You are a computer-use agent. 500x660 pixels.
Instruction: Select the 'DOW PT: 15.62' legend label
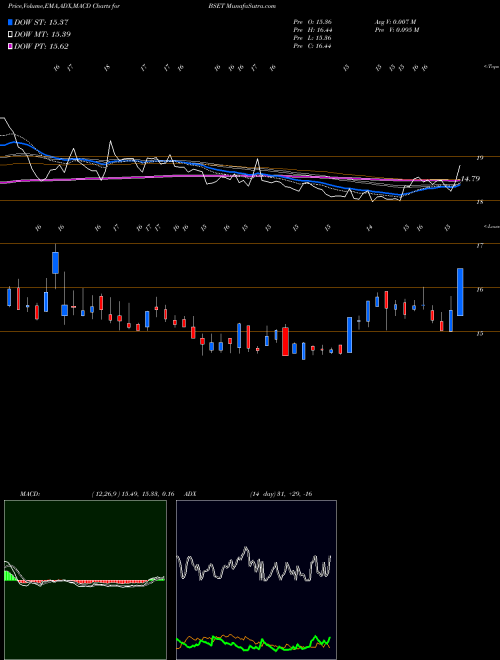click(x=41, y=47)
